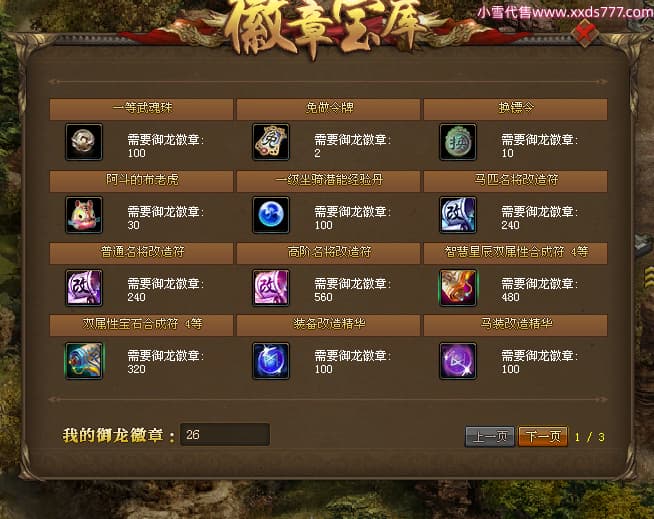This screenshot has width=654, height=519.
Task: Click the purple 马装改造精华 icon
Action: click(458, 360)
